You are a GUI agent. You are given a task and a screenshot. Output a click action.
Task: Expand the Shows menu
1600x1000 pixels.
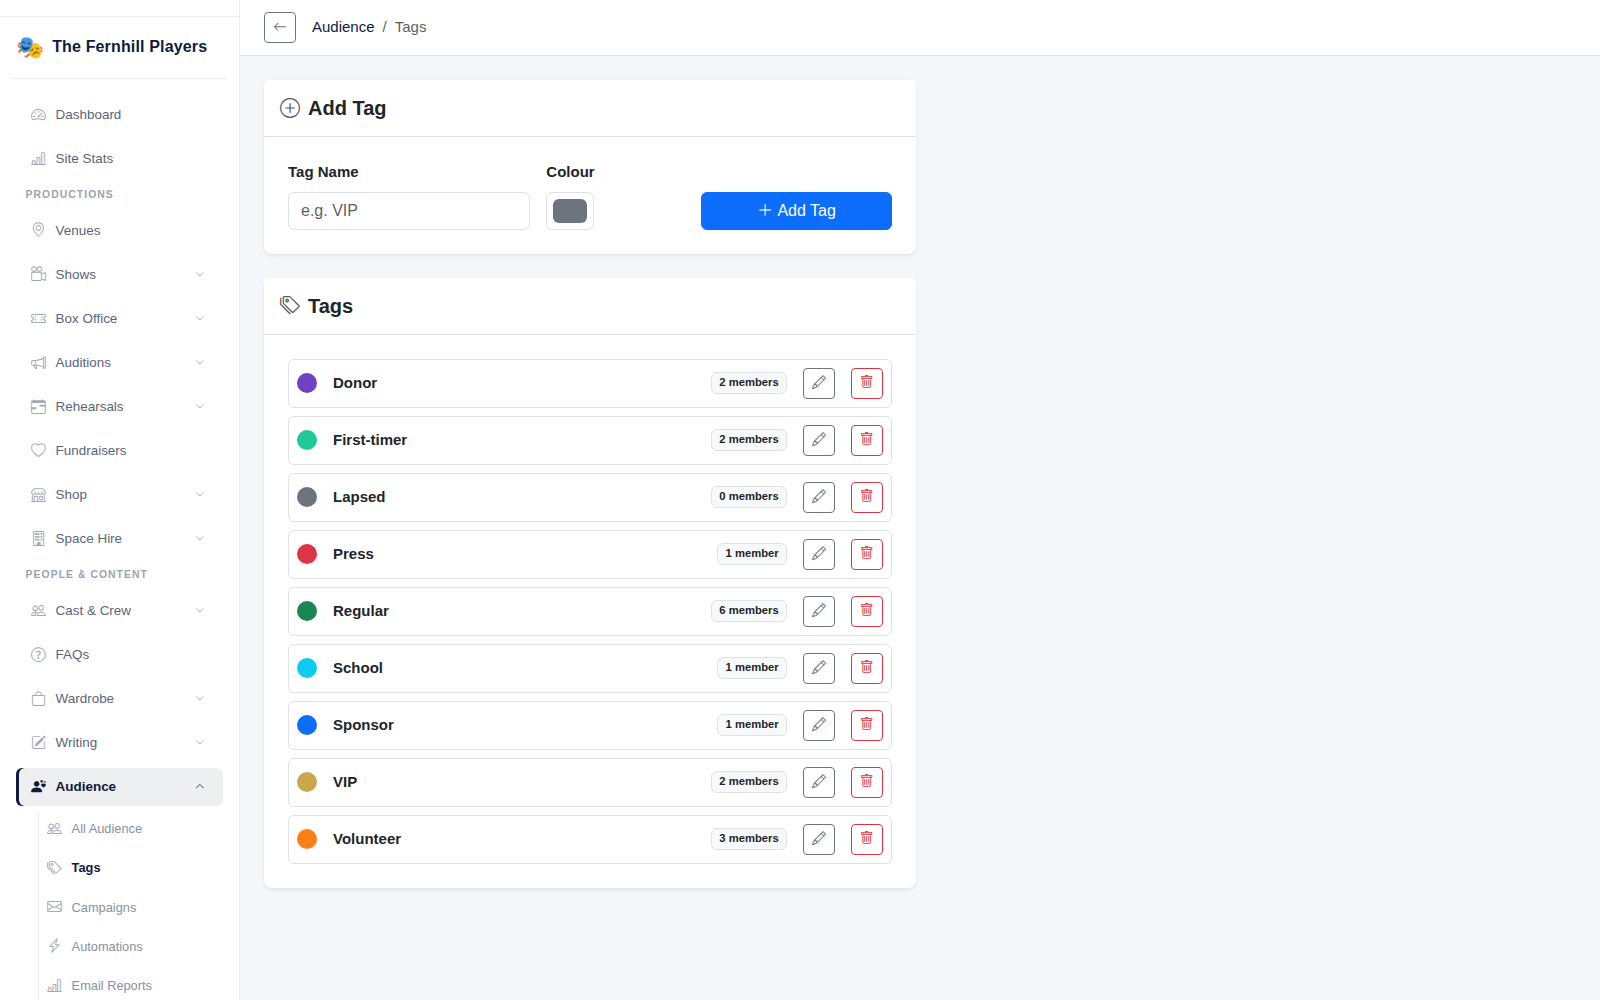(x=119, y=275)
